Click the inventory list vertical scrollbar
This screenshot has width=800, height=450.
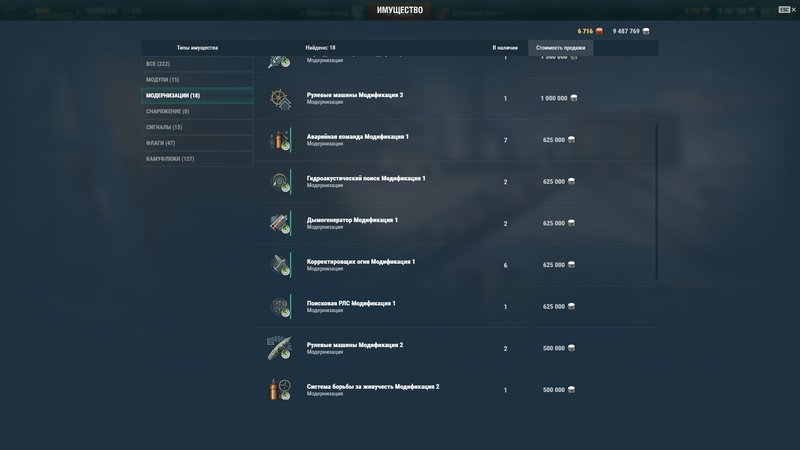coord(657,200)
